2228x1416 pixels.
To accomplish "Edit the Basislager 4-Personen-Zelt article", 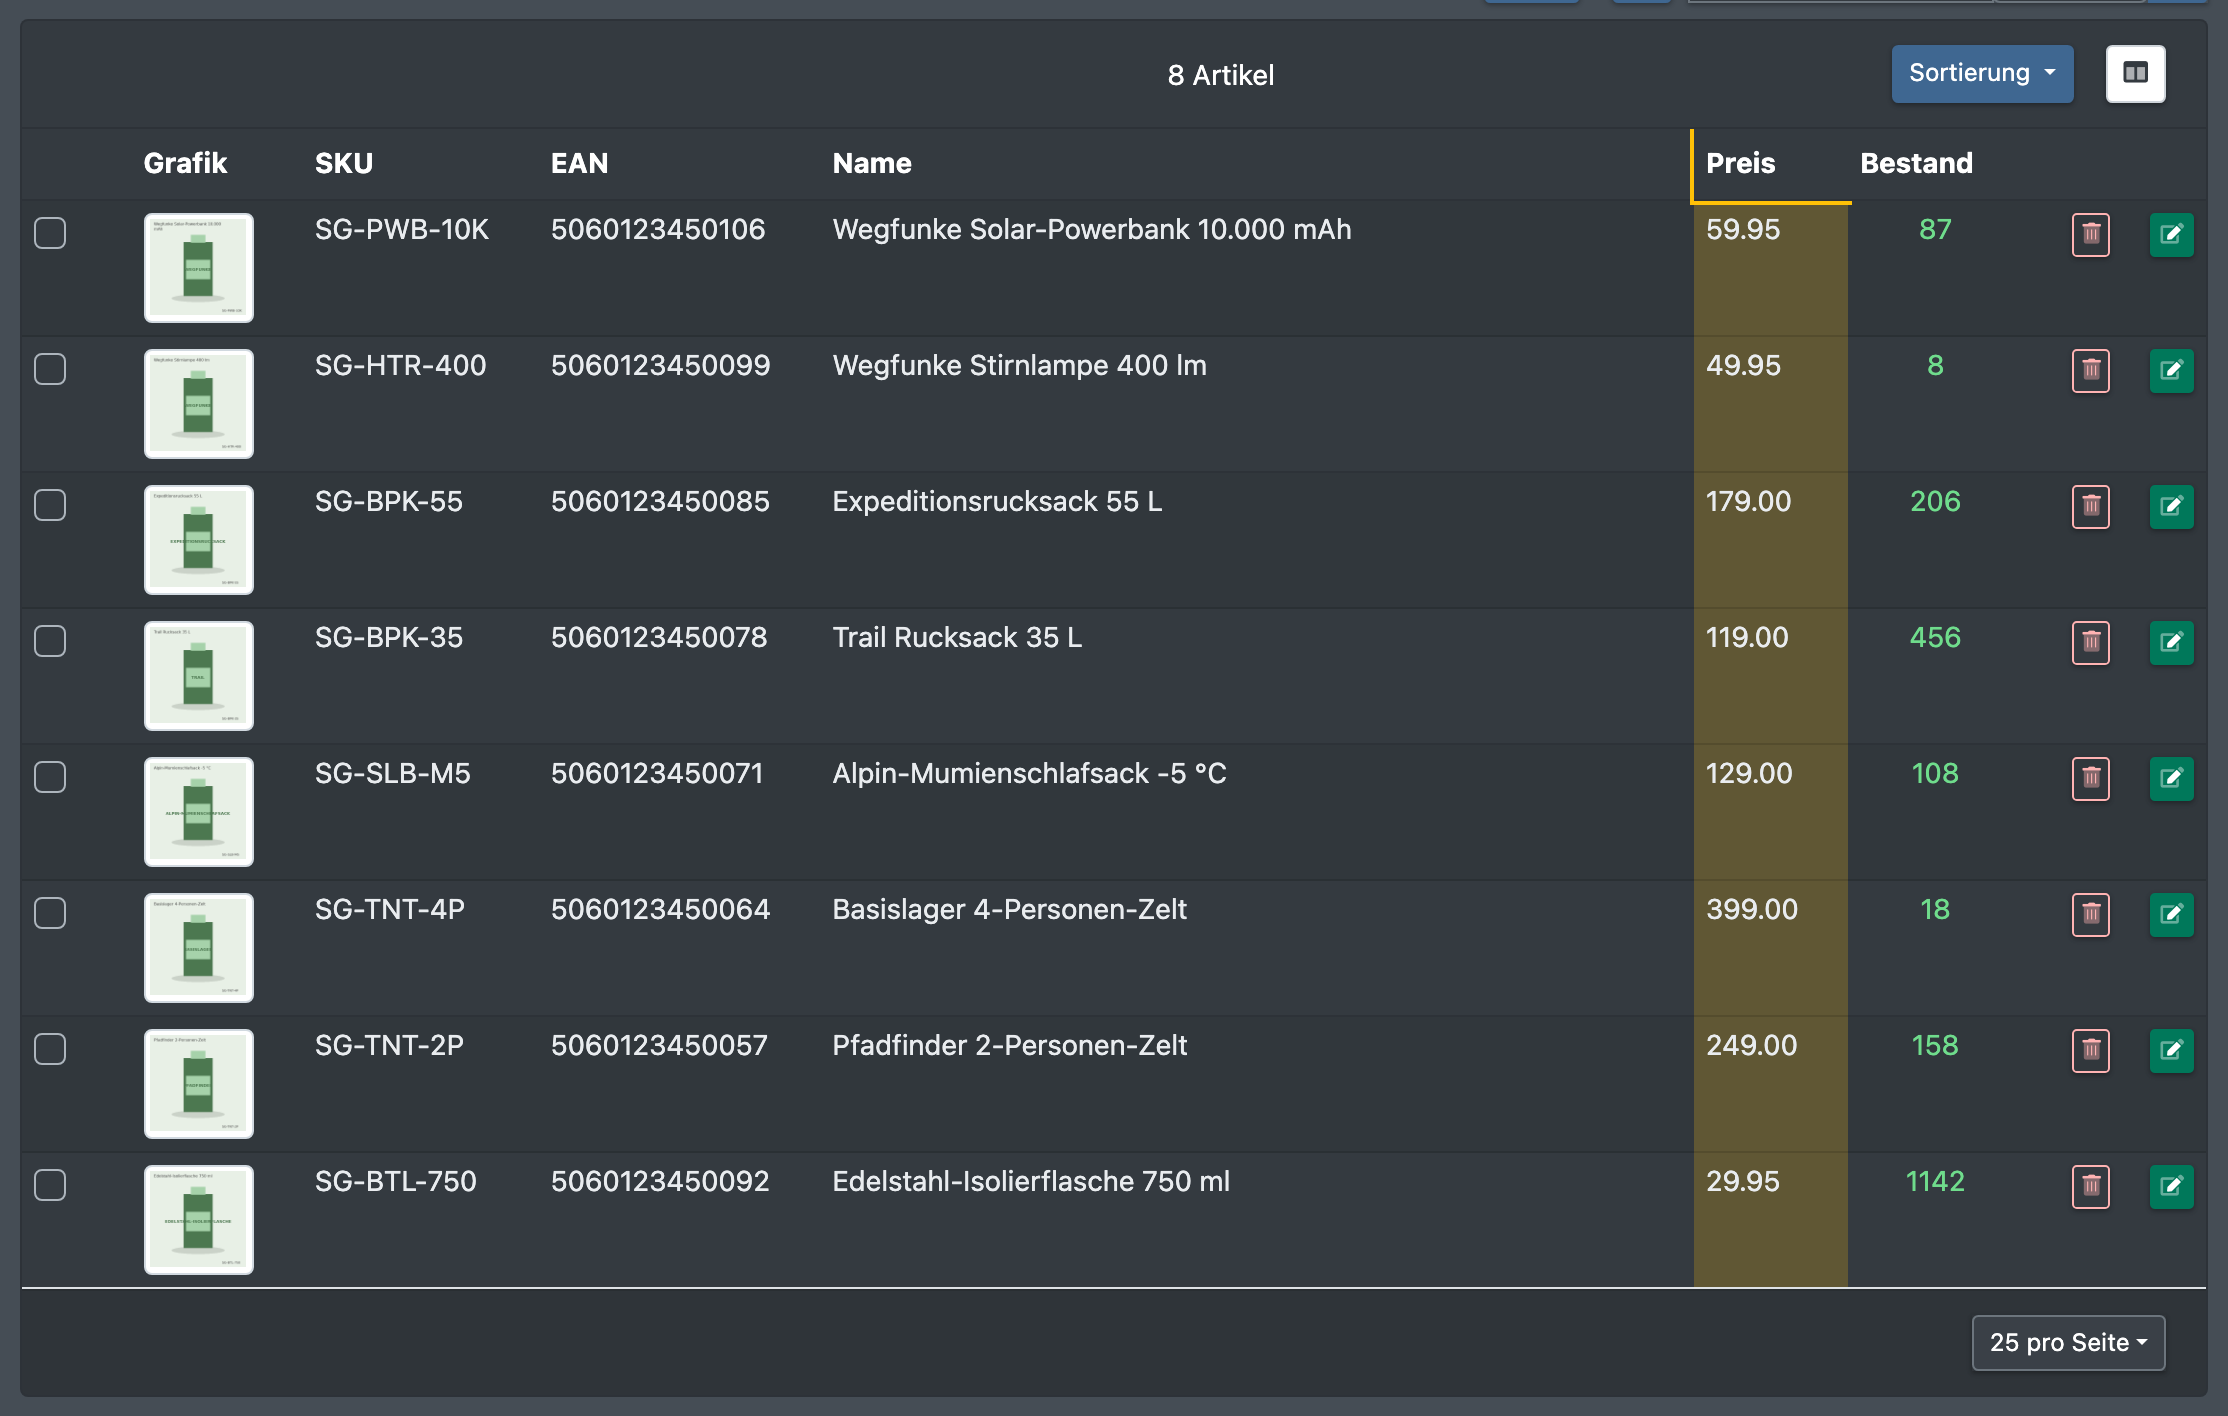I will (2171, 915).
